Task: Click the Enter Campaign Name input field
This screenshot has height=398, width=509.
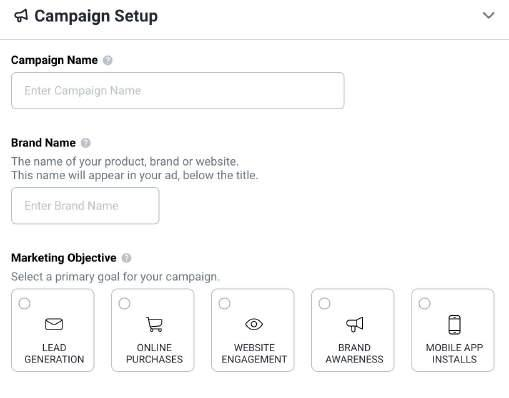Action: click(x=178, y=91)
